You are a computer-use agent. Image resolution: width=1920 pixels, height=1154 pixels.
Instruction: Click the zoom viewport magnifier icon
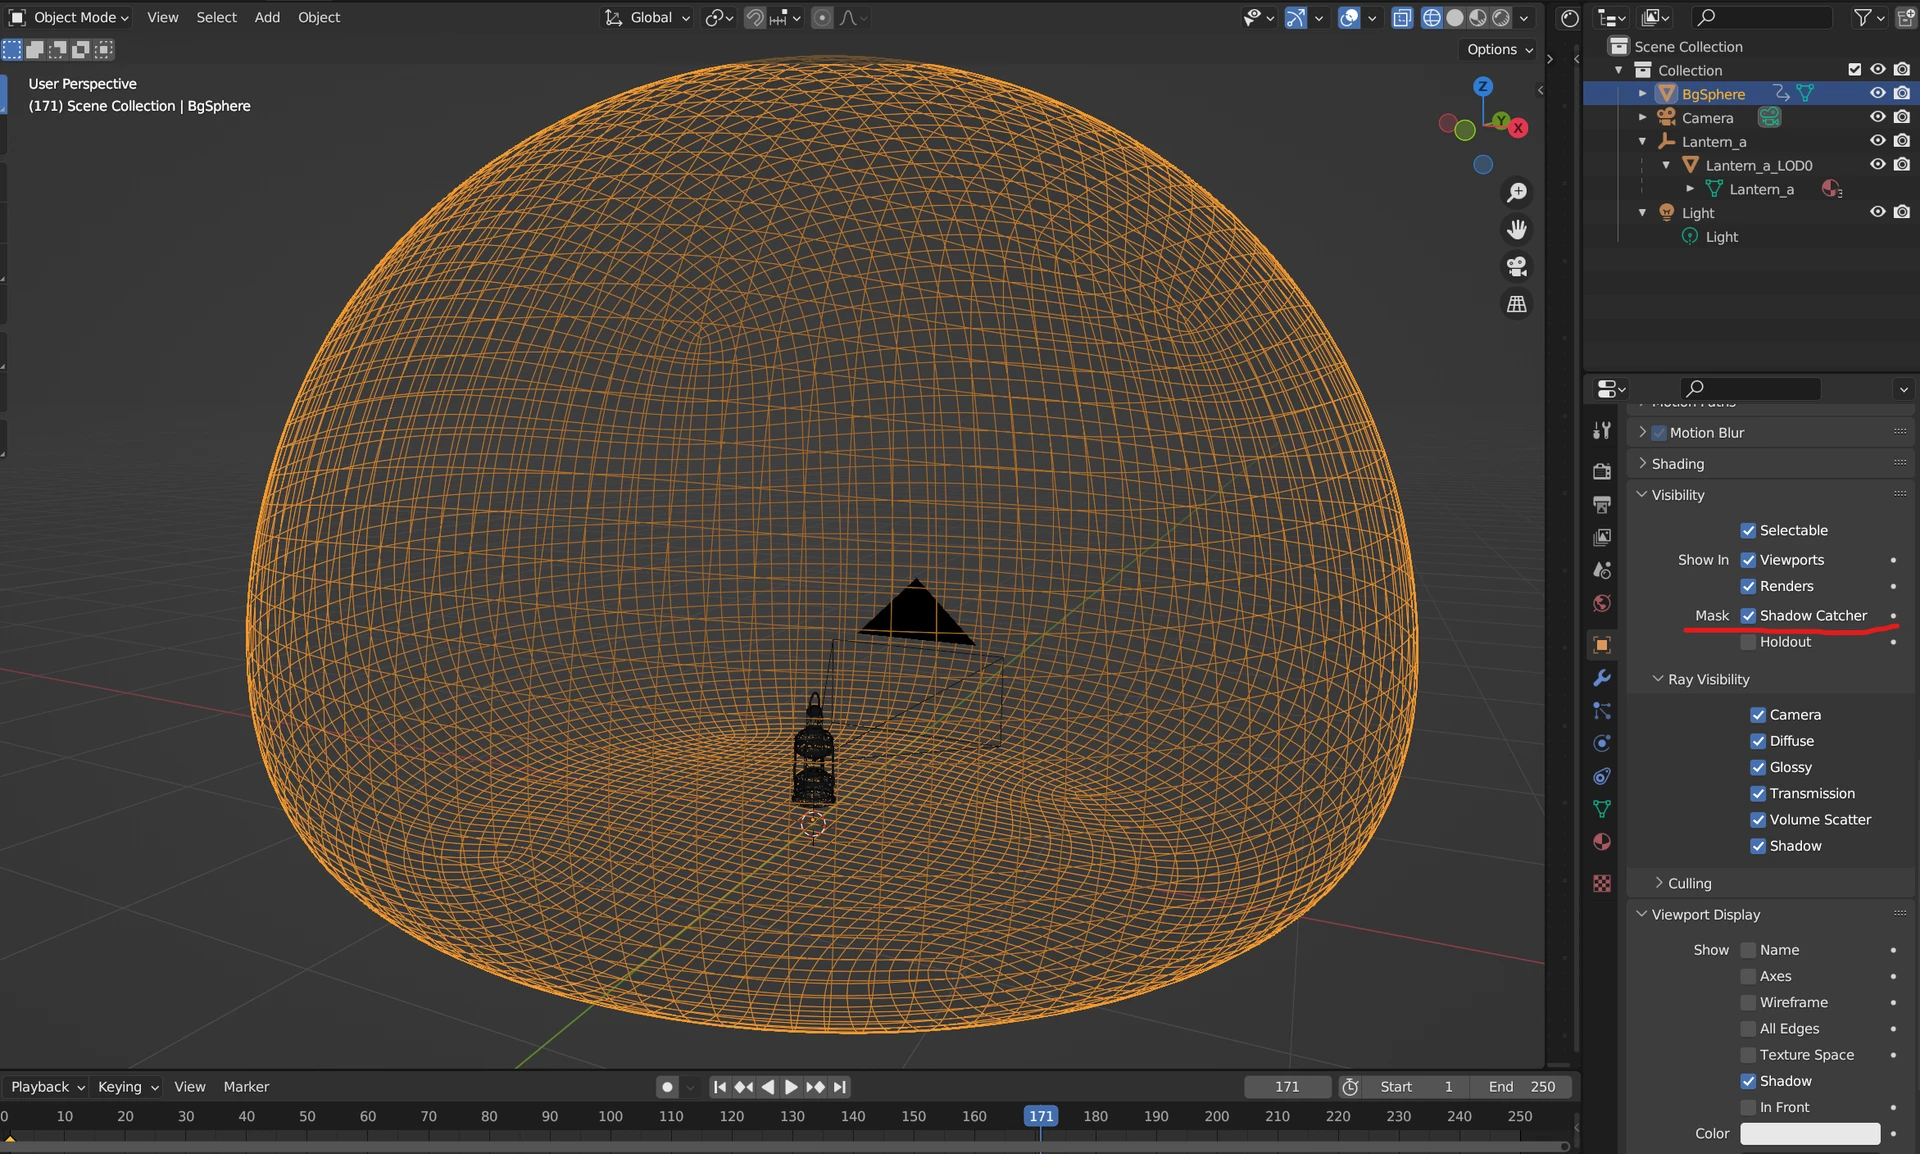(1517, 192)
